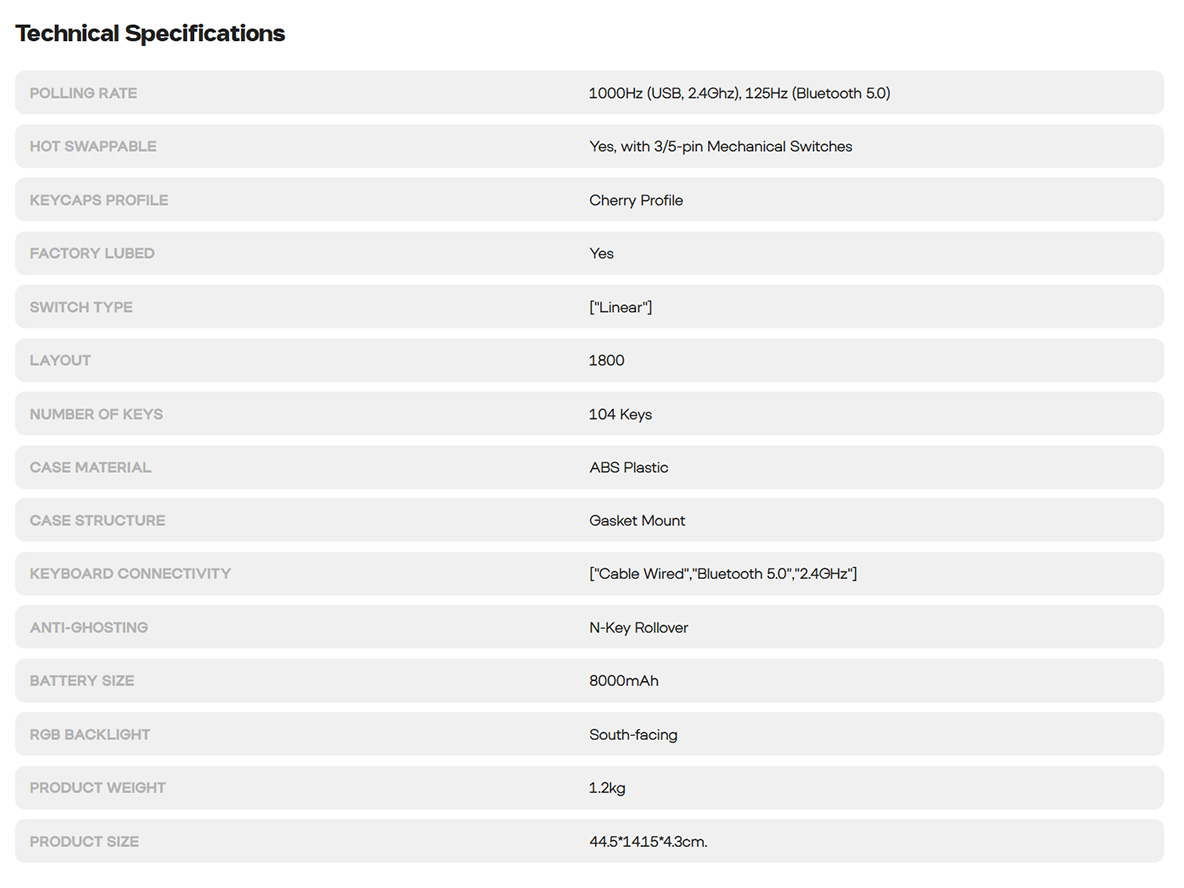
Task: Select the KEYBOARD CONNECTIVITY label
Action: (131, 574)
